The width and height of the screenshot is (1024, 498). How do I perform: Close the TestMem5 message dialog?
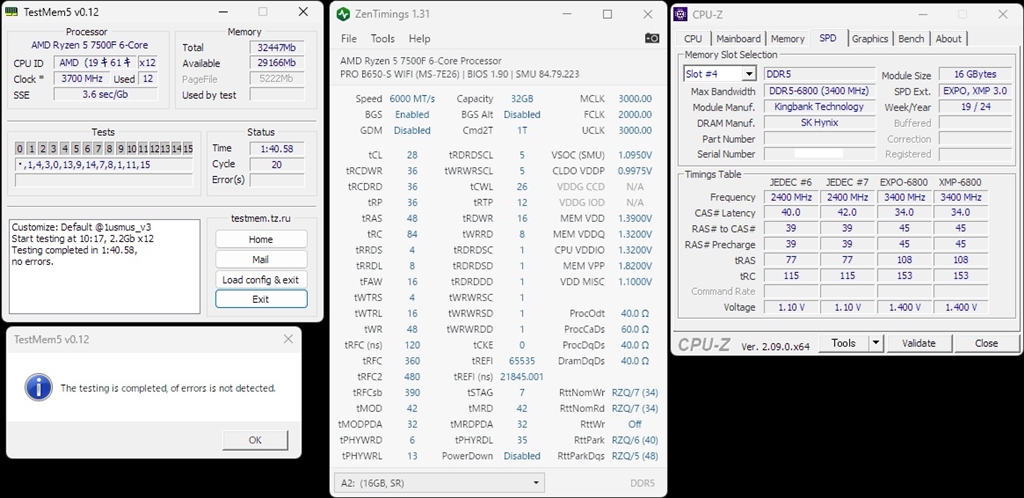(288, 339)
